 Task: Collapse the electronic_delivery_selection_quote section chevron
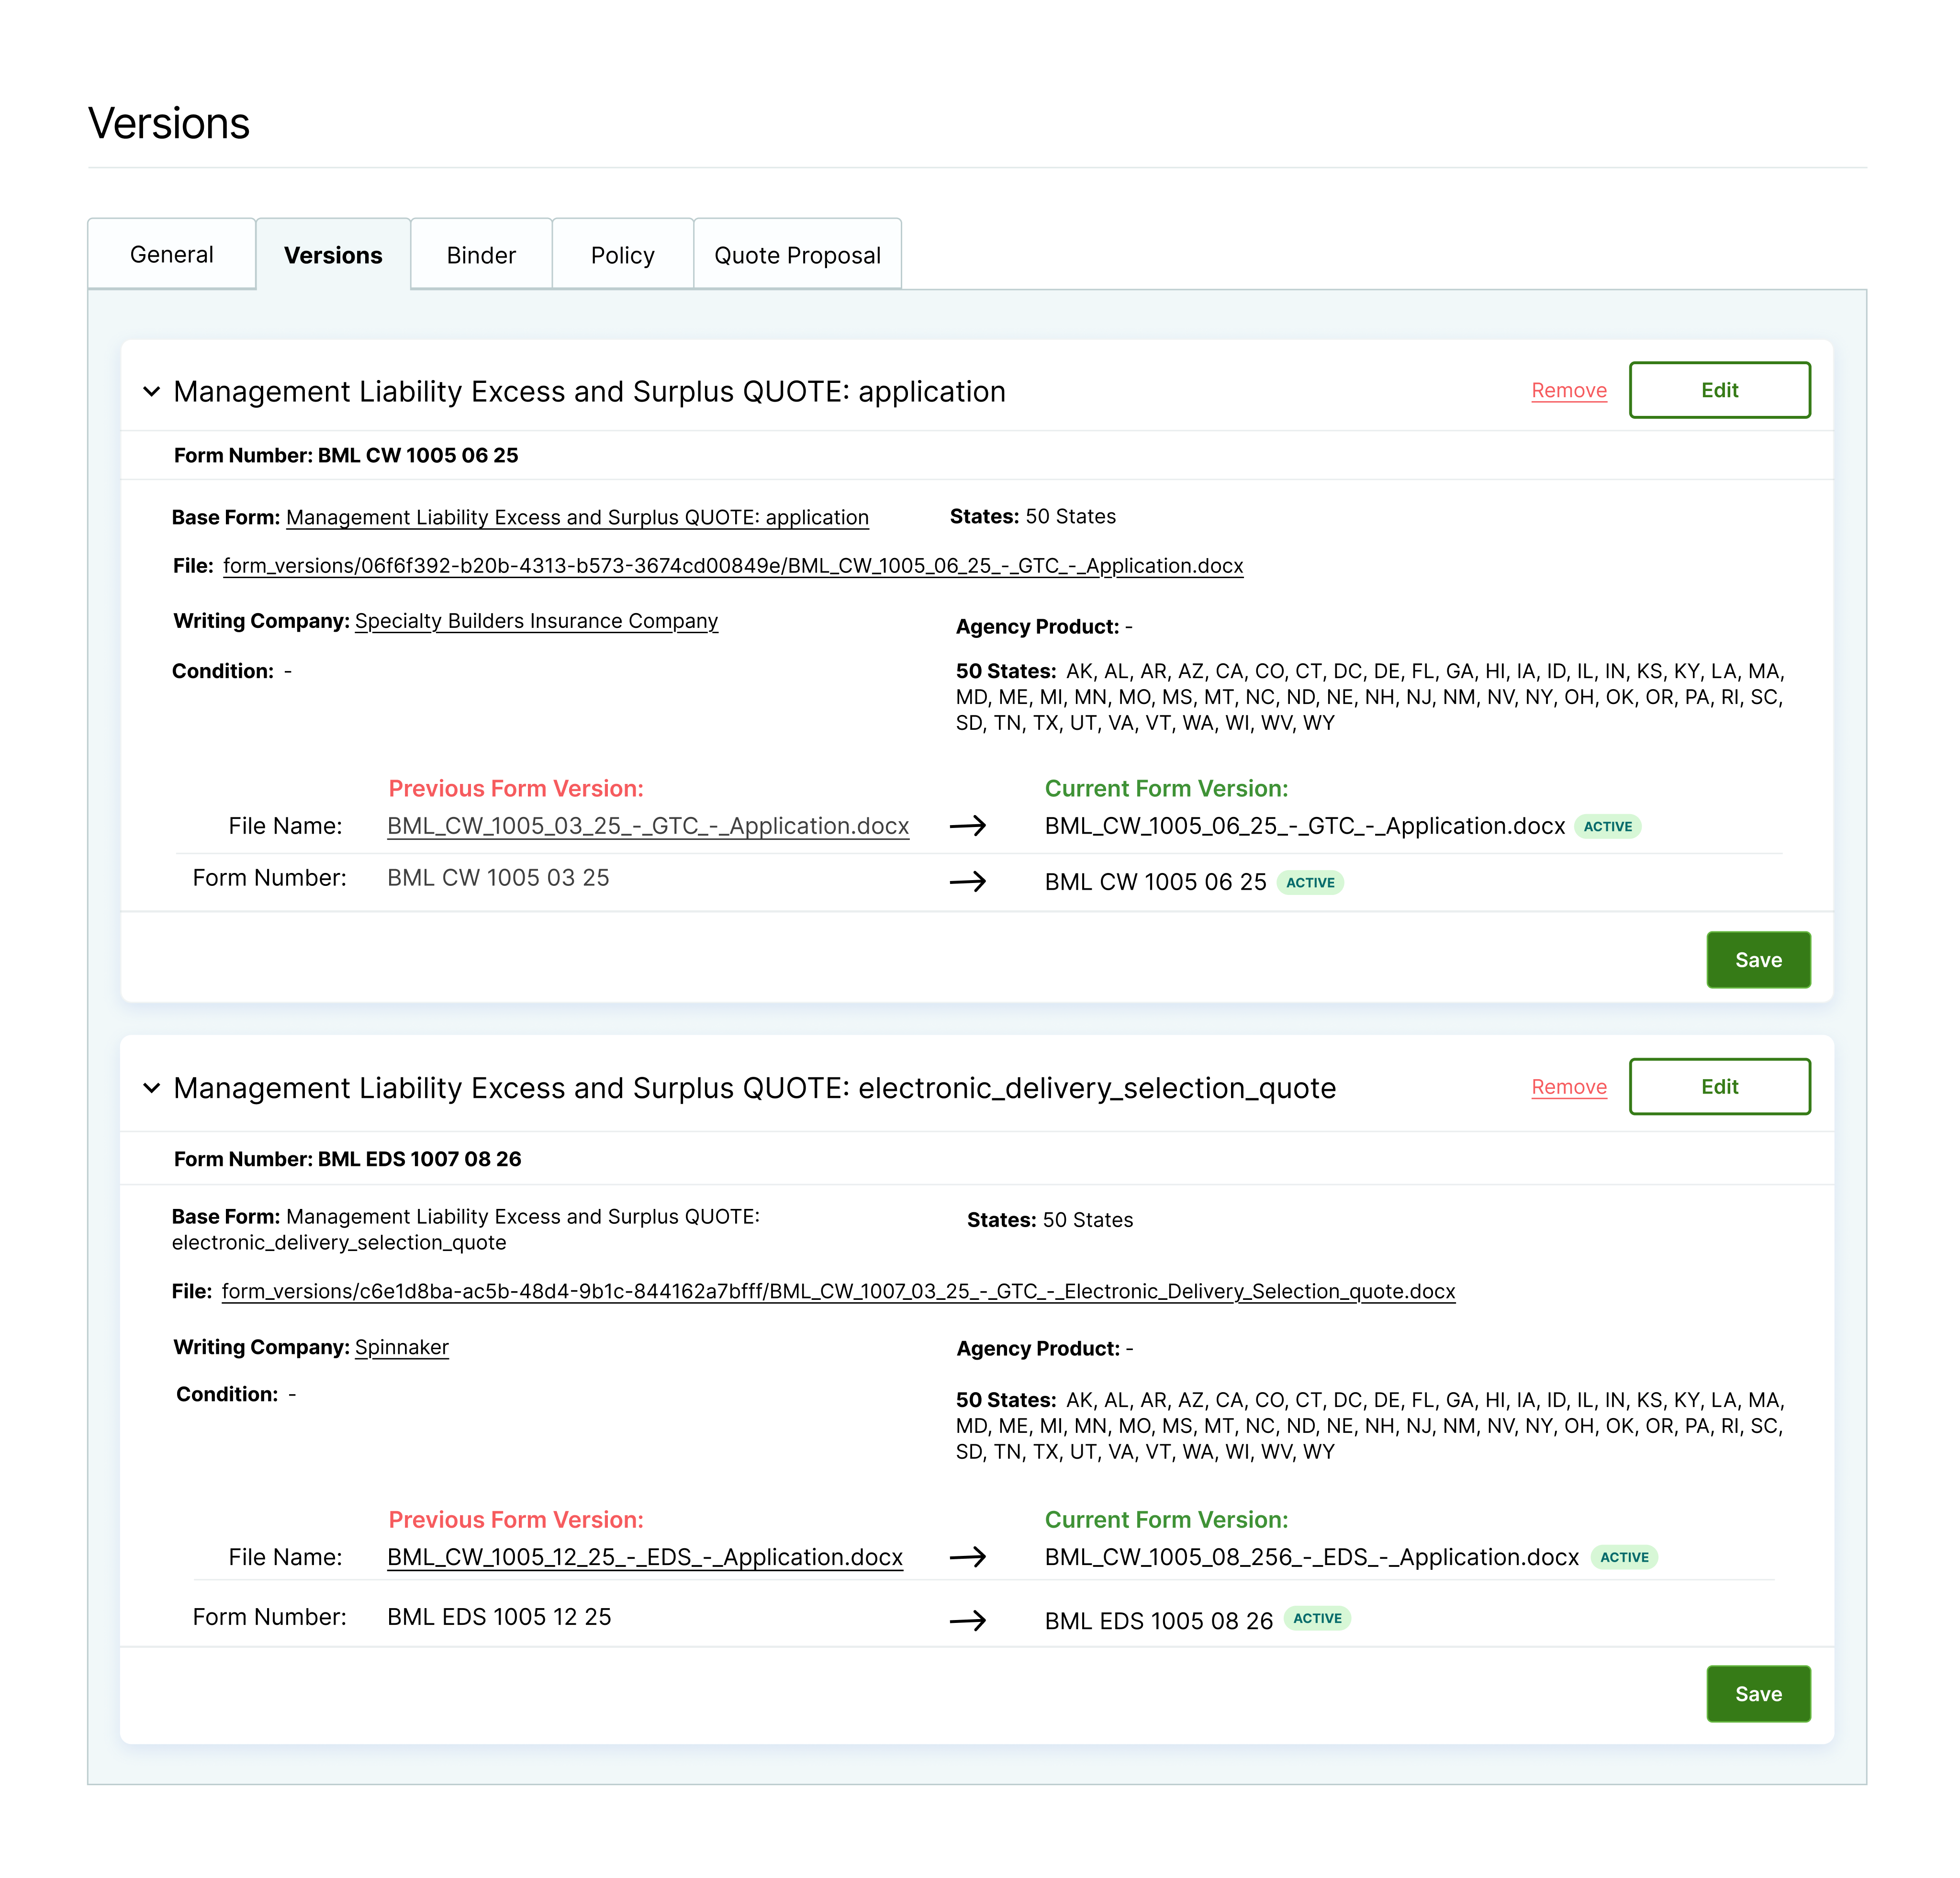pos(151,1087)
